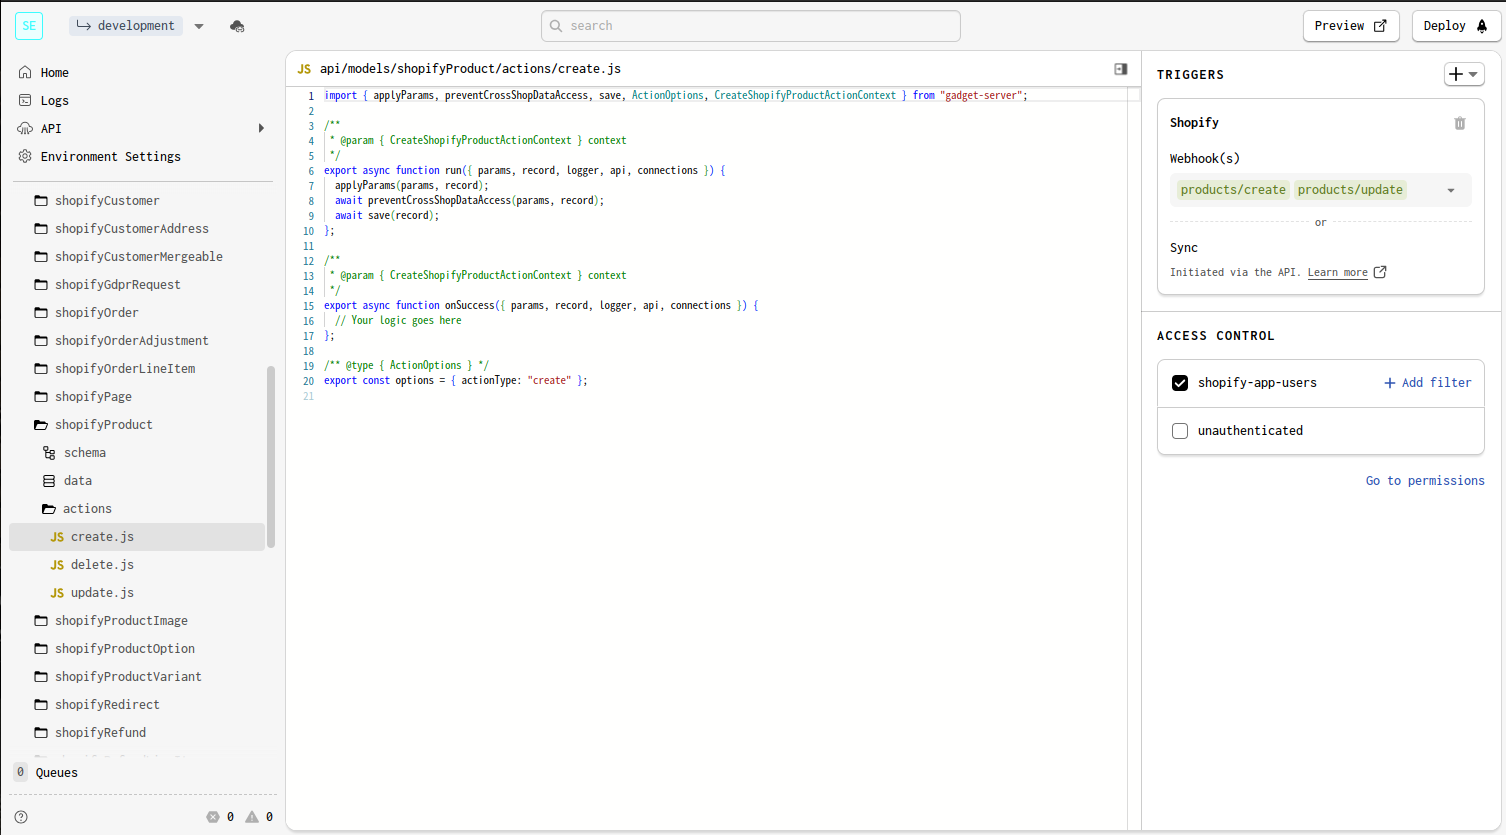Open Environment Settings
The image size is (1506, 835).
(111, 157)
